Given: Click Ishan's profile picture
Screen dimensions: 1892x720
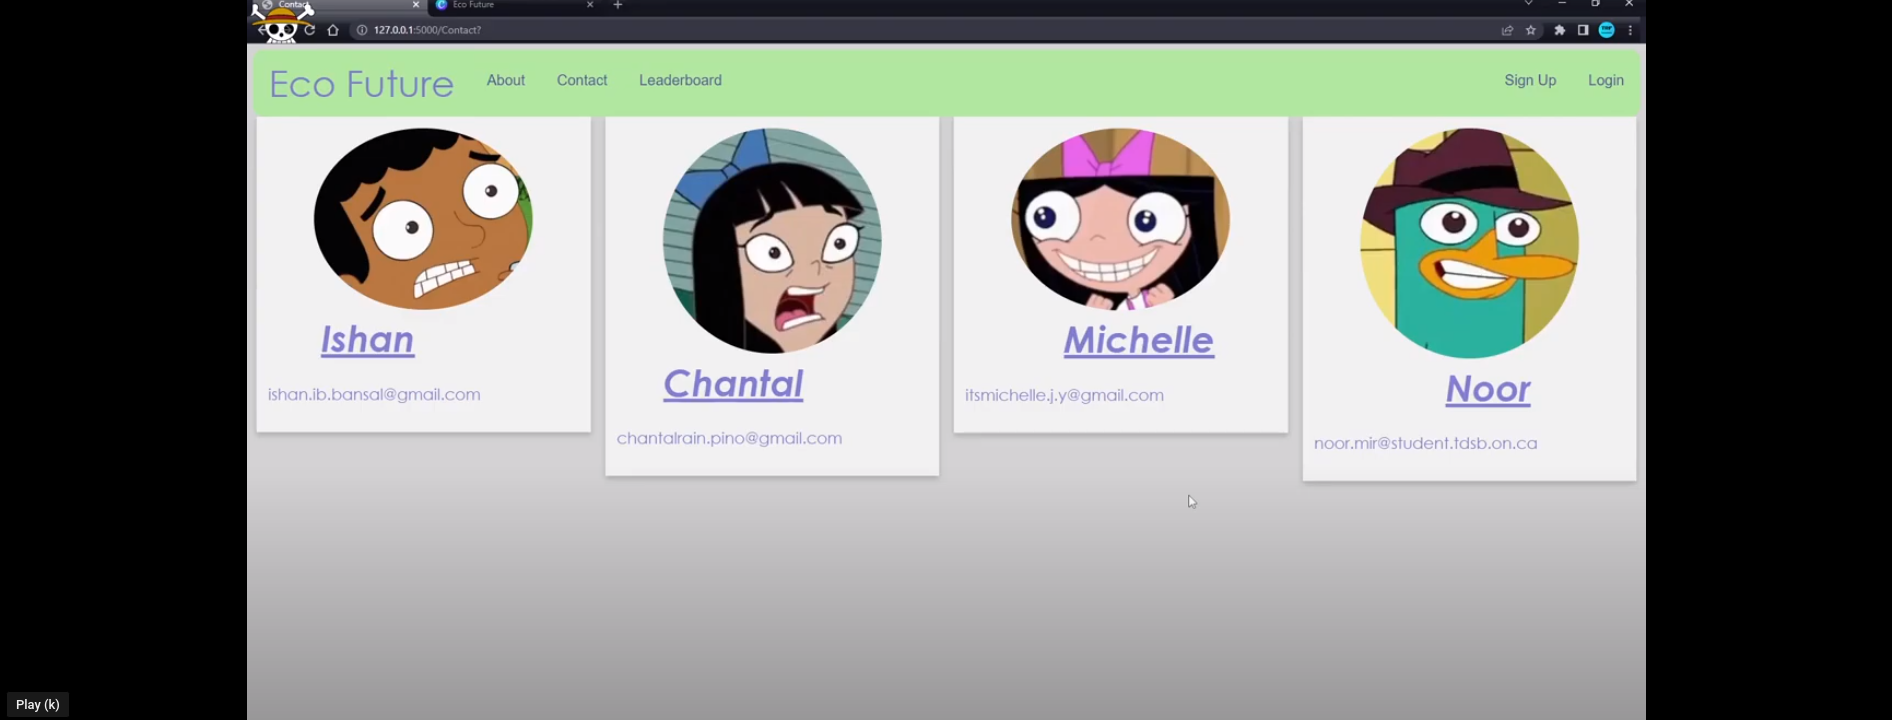Looking at the screenshot, I should (x=423, y=218).
